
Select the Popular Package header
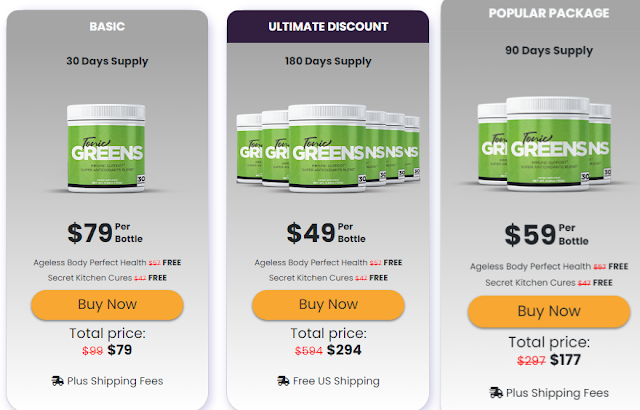(549, 13)
